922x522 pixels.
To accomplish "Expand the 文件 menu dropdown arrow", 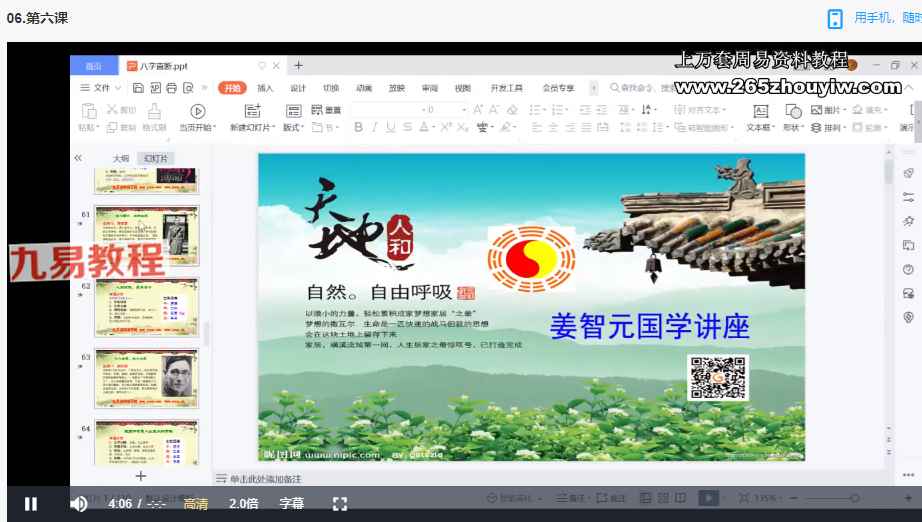I will click(x=118, y=88).
